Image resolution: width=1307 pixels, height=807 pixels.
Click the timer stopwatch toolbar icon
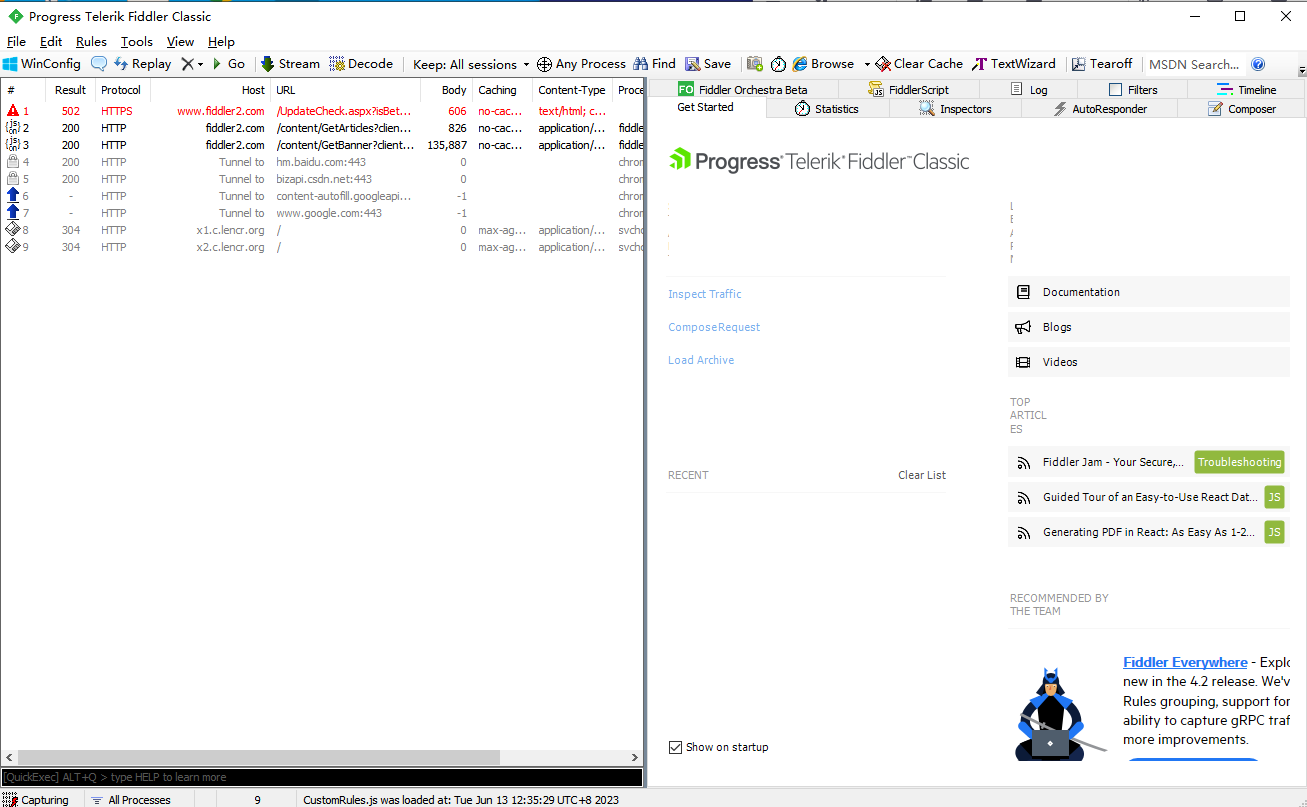click(779, 64)
